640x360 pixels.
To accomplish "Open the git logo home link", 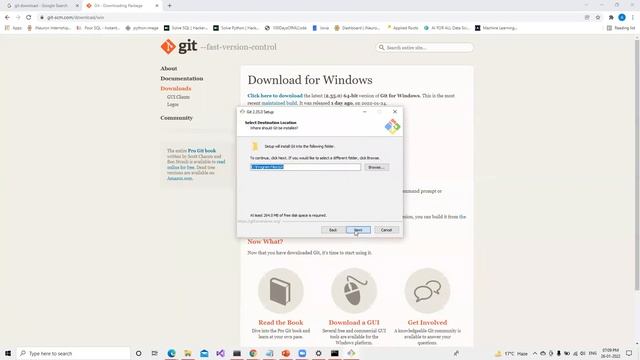I will (179, 47).
